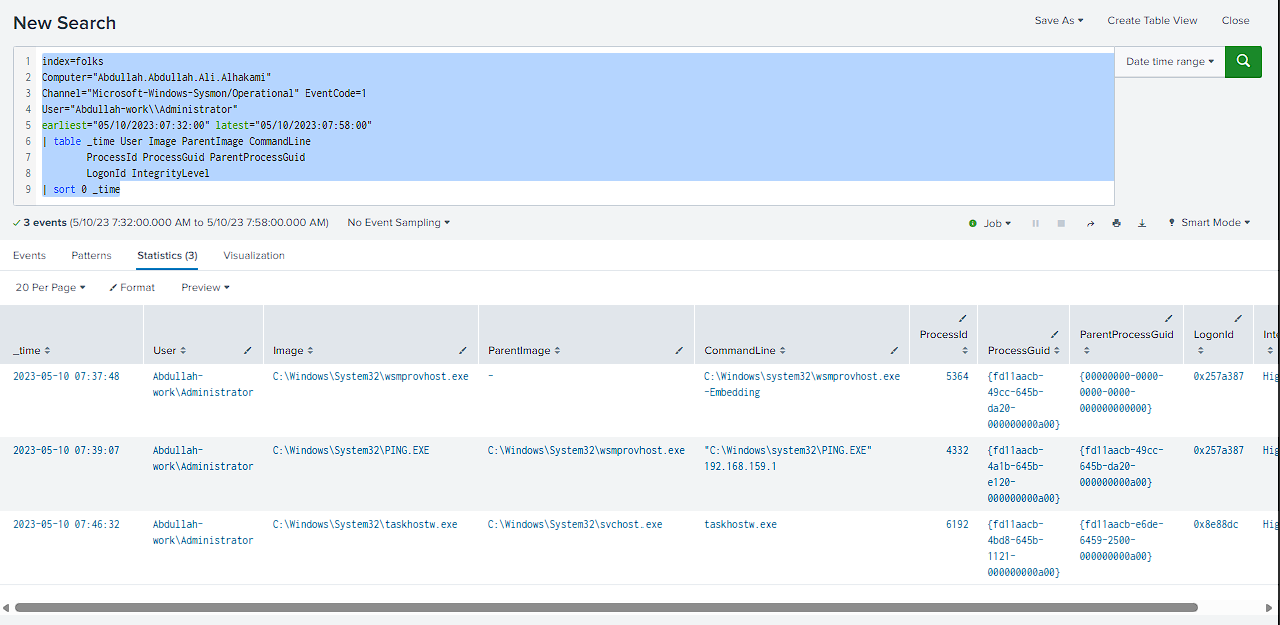The width and height of the screenshot is (1280, 625).
Task: Click the sort arrows beside ProcessGuid header
Action: 1056,351
